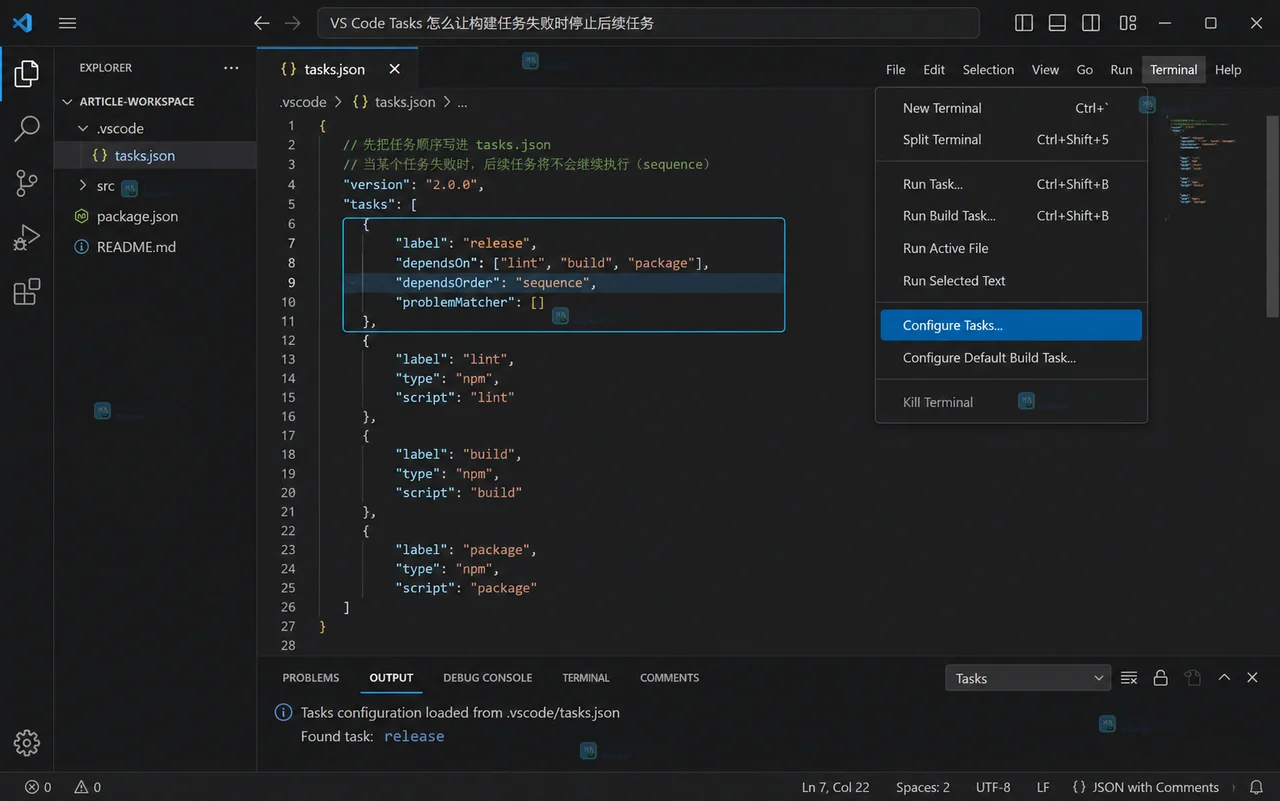The width and height of the screenshot is (1280, 801).
Task: Click Ln 7, Col 22 in status bar
Action: [836, 787]
